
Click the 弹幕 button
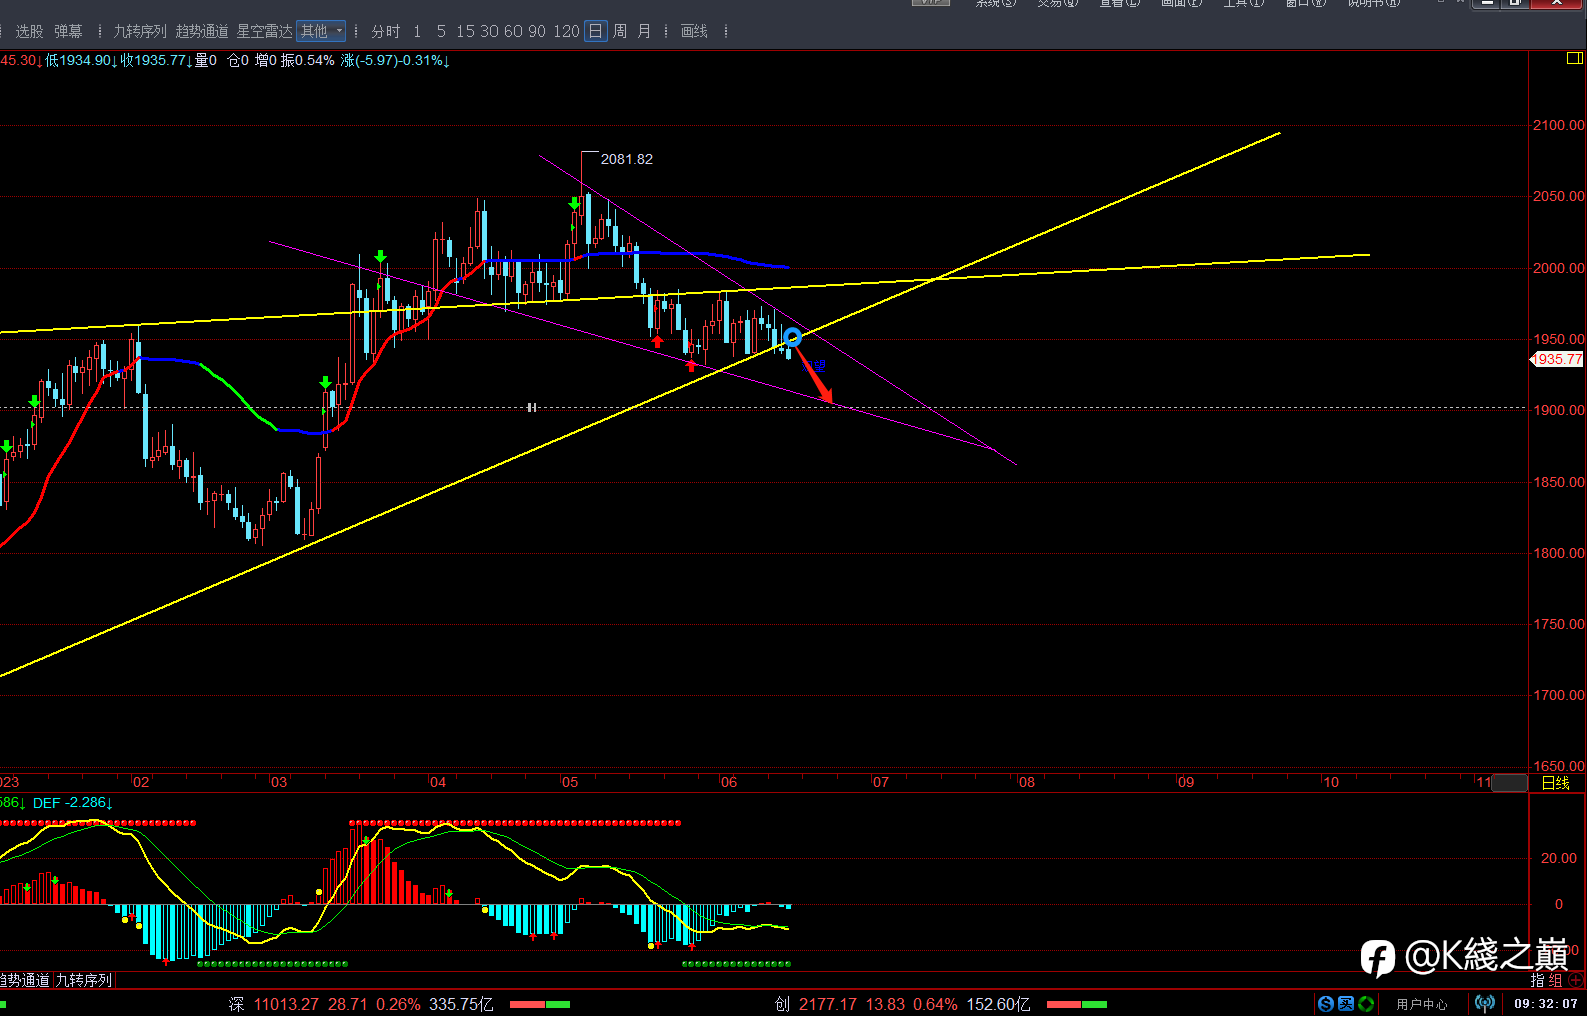coord(68,31)
